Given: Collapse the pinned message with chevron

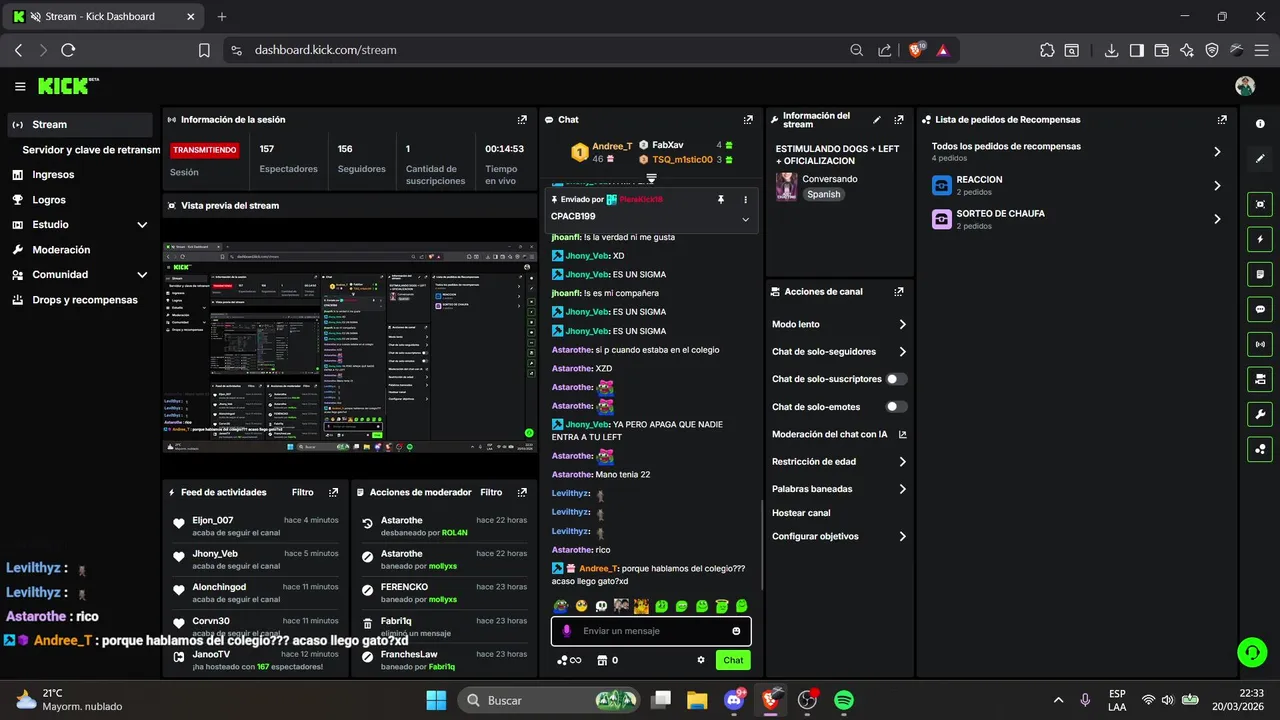Looking at the screenshot, I should pyautogui.click(x=745, y=219).
